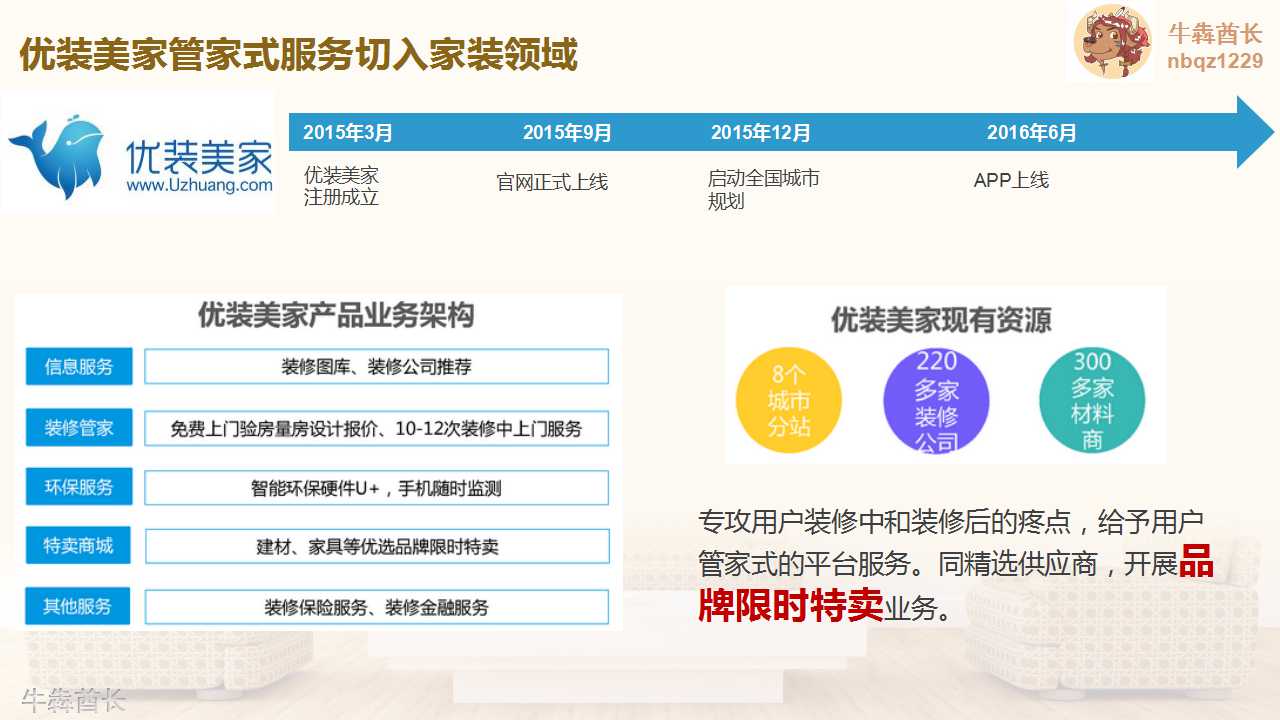Click the purple 220多家装修公司 circle
1280x720 pixels.
[x=936, y=400]
